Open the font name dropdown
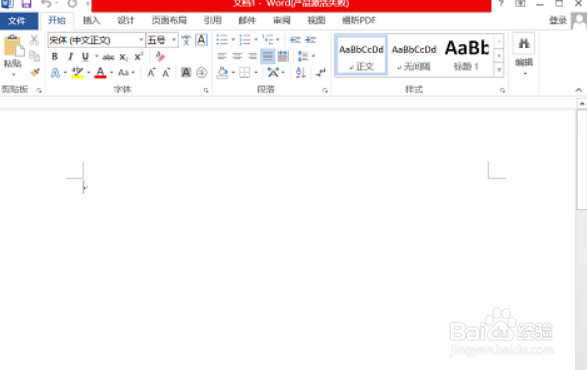The image size is (587, 370). 141,40
